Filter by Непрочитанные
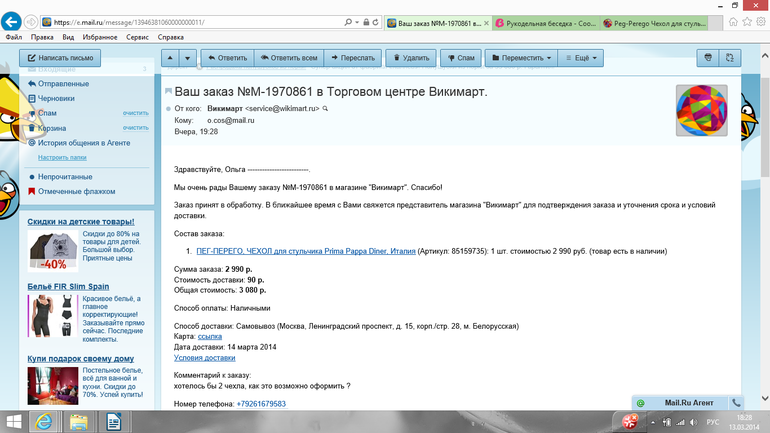The image size is (770, 433). [65, 177]
